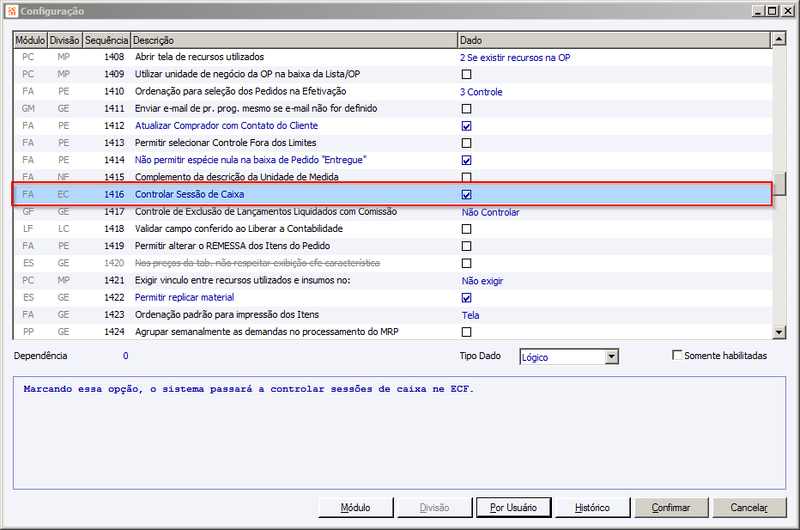Toggle checkbox for sequence 1411 email row
Image resolution: width=800 pixels, height=530 pixels.
tap(466, 109)
